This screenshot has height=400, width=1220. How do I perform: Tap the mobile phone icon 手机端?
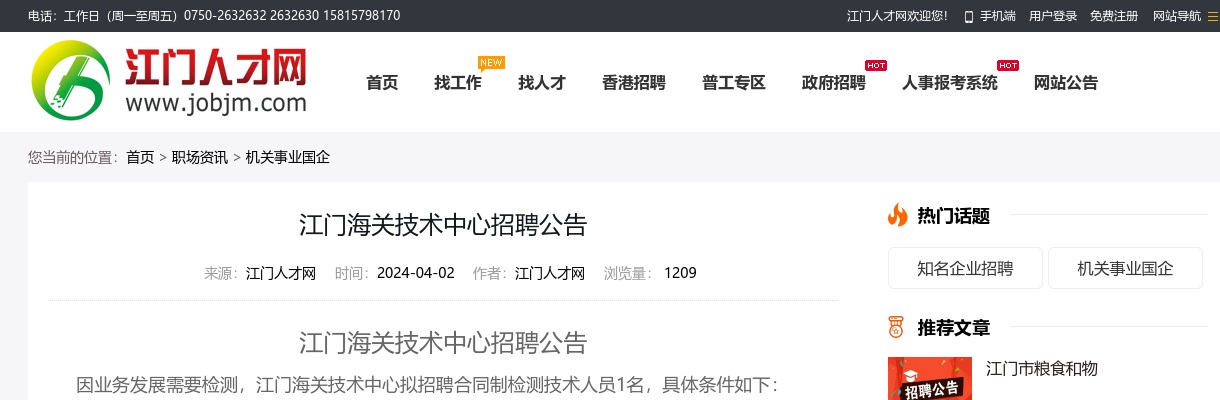tap(968, 16)
